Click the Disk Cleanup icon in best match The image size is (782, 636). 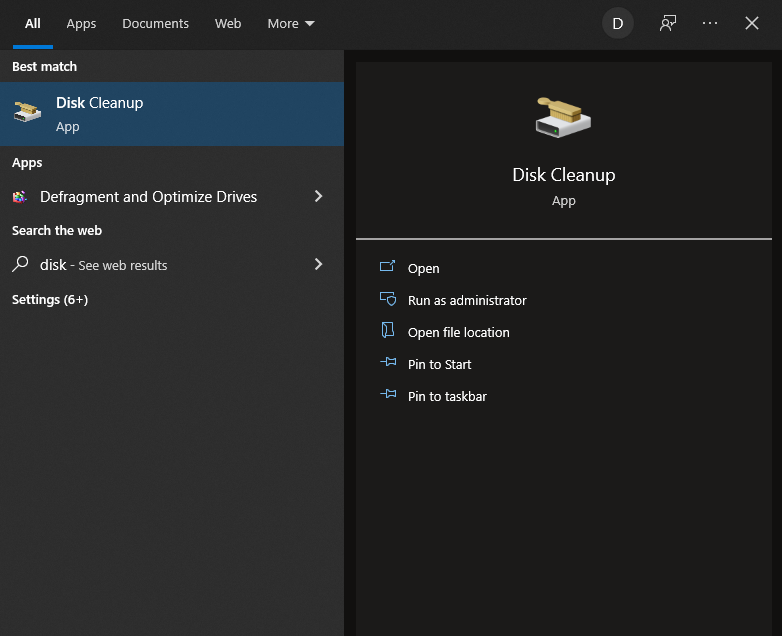click(27, 112)
